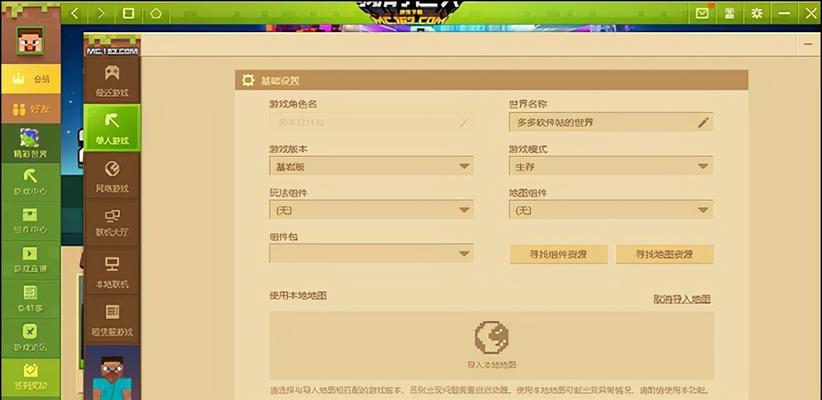Click the Steve avatar at top left

[30, 40]
